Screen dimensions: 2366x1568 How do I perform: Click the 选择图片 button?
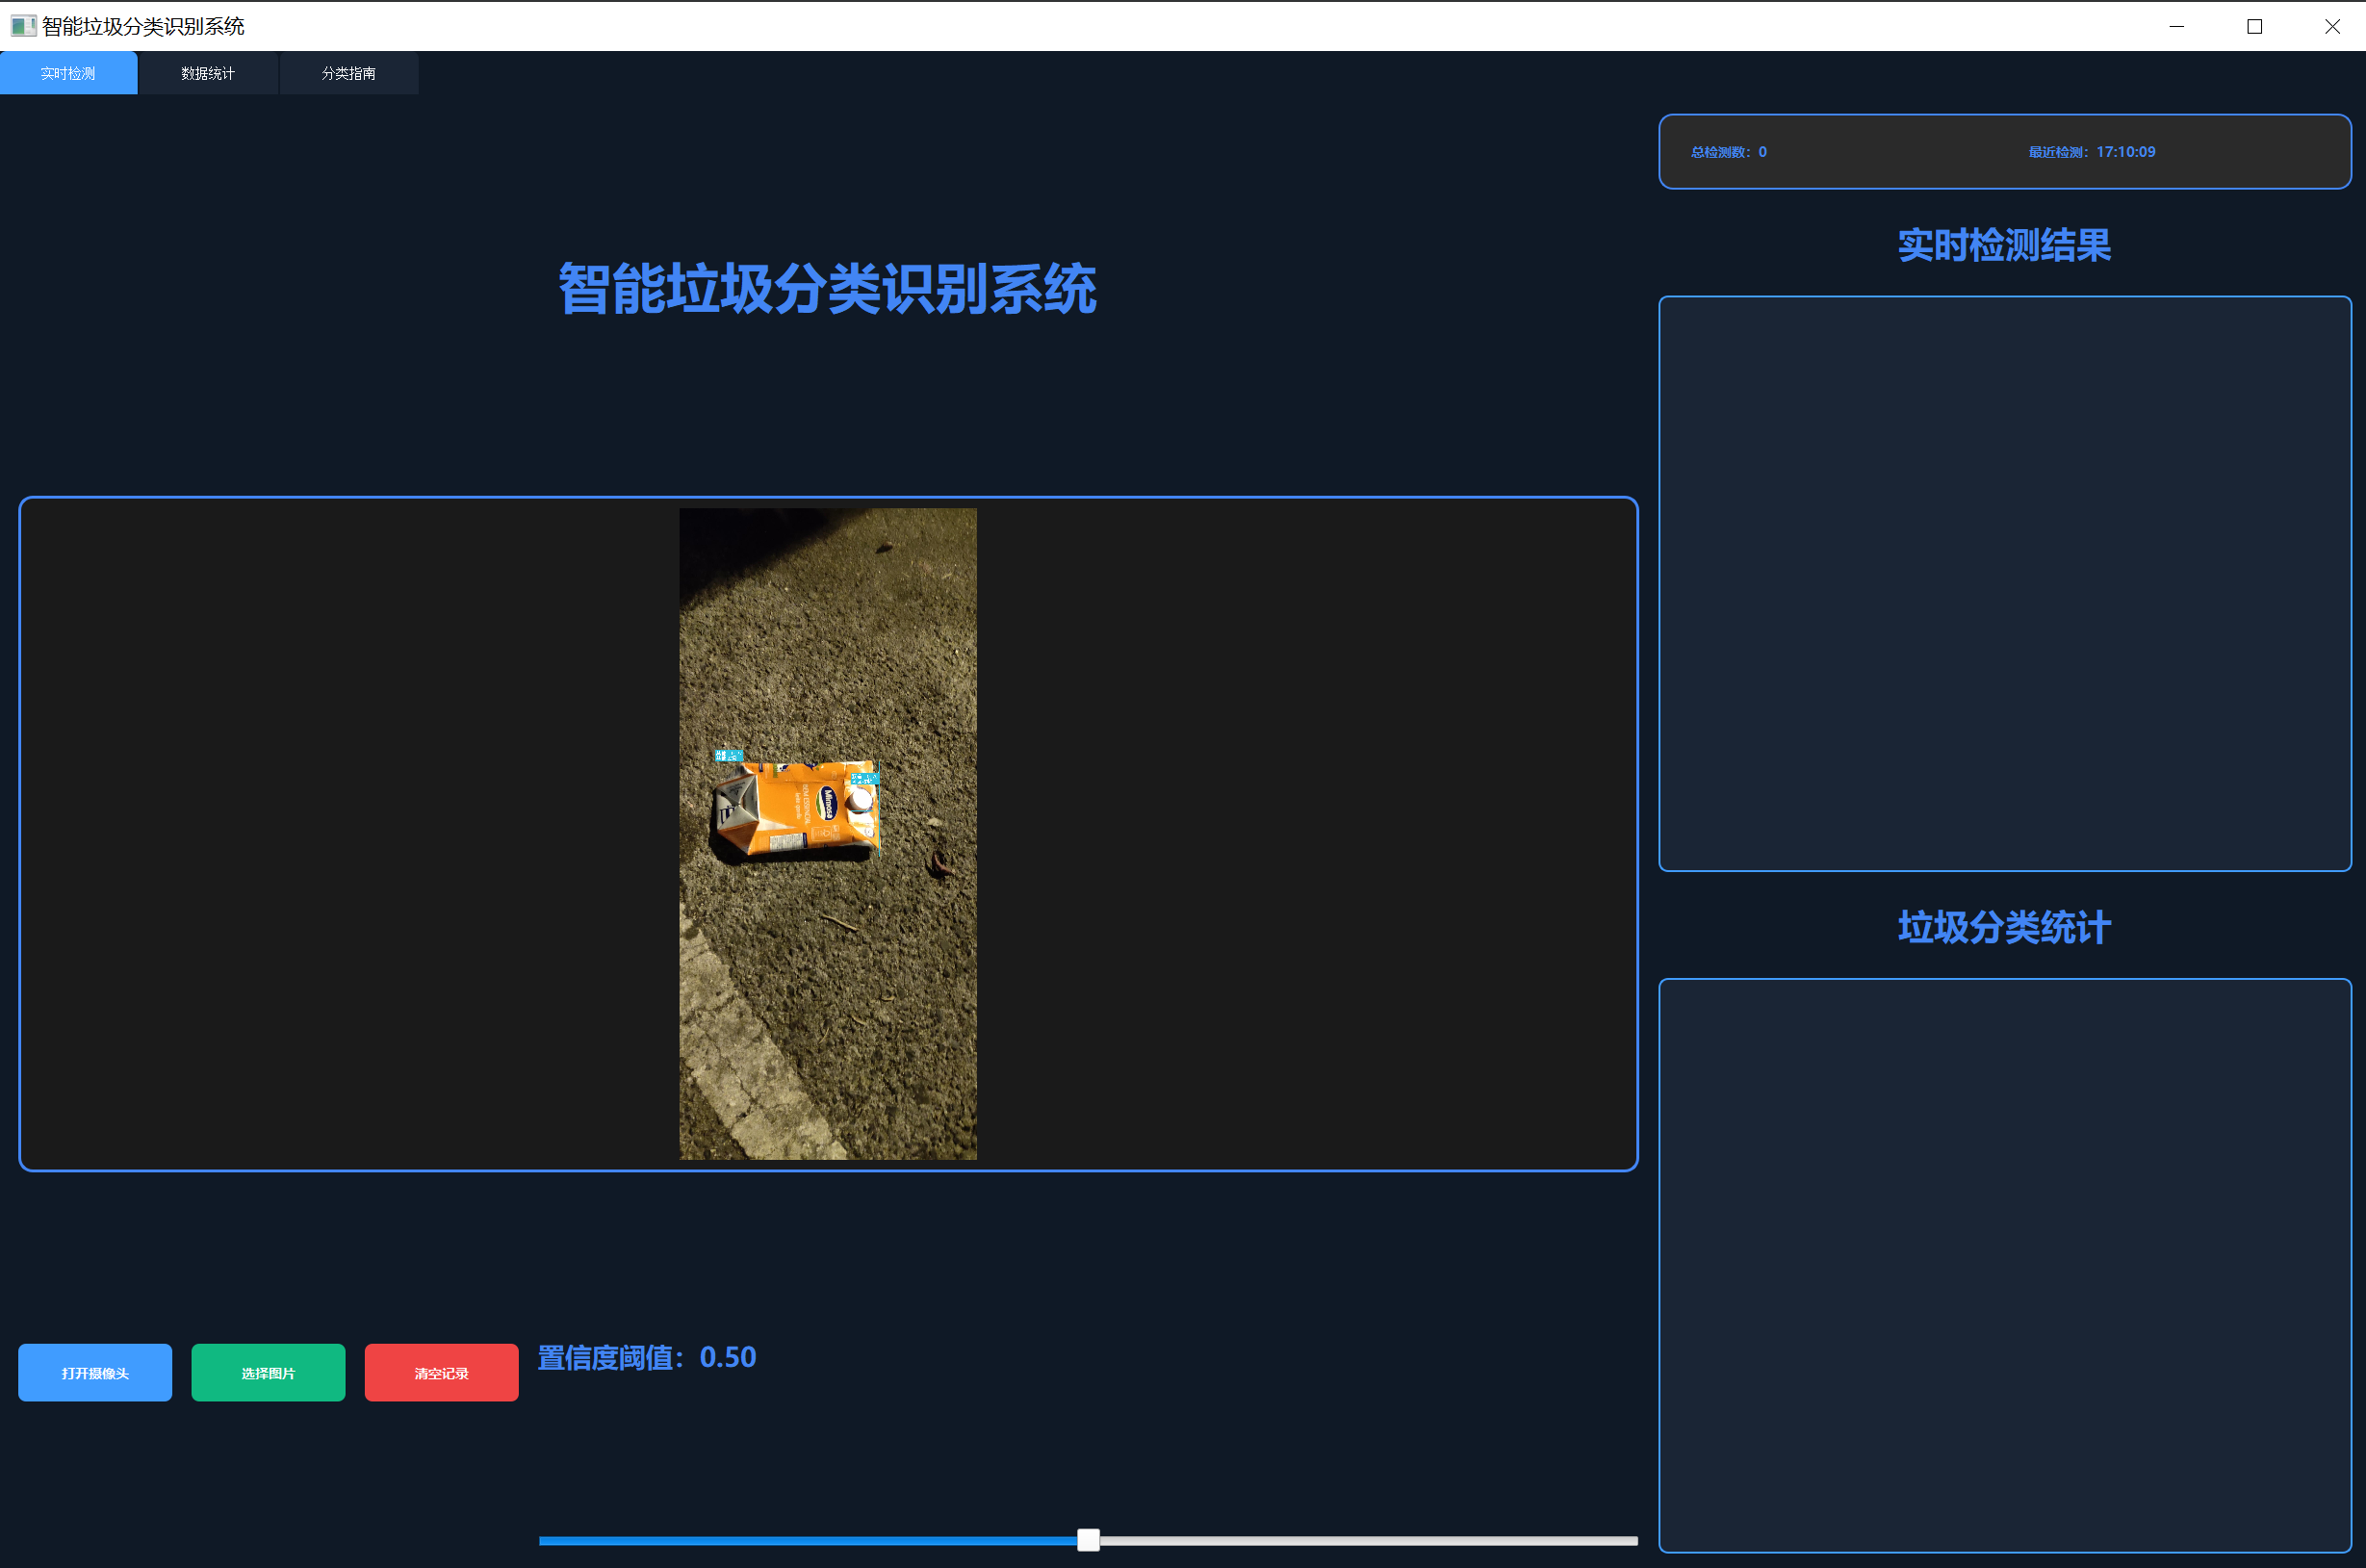pyautogui.click(x=267, y=1372)
